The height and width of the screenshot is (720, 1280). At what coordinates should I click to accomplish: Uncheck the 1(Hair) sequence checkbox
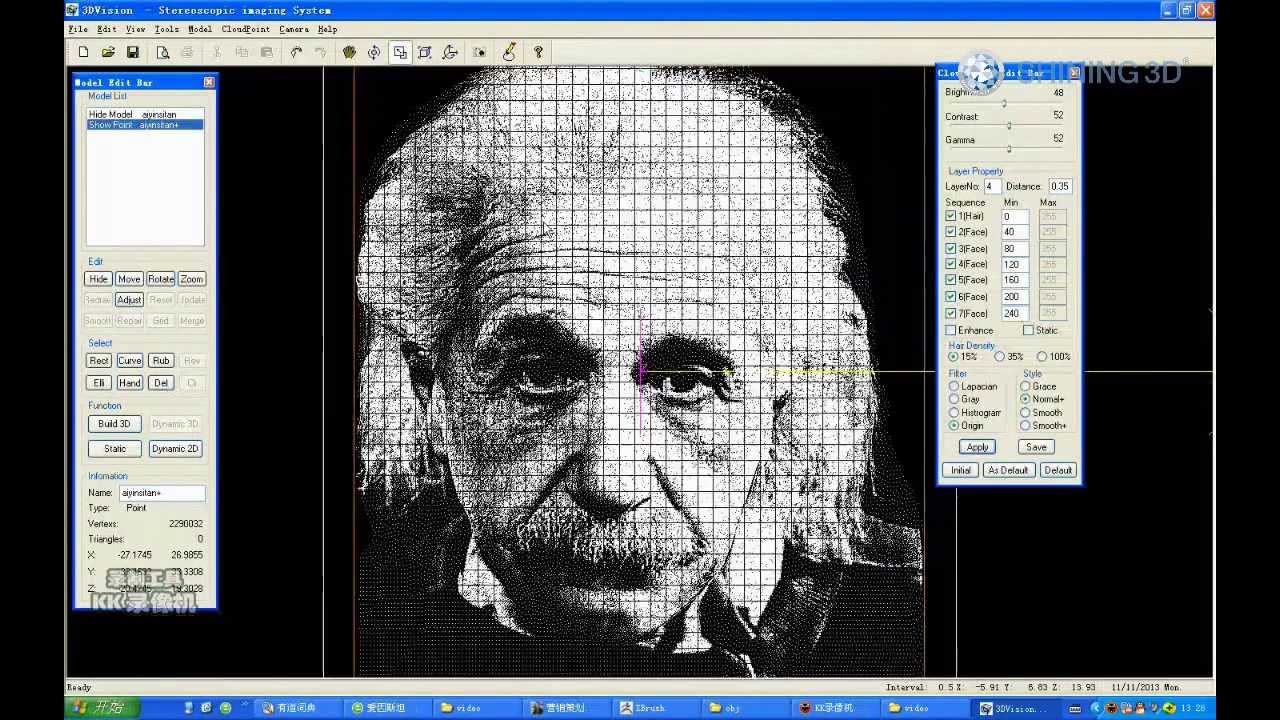tap(951, 216)
